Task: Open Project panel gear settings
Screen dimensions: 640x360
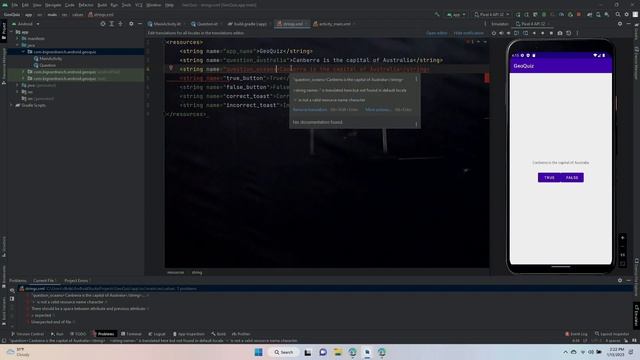Action: (x=131, y=24)
